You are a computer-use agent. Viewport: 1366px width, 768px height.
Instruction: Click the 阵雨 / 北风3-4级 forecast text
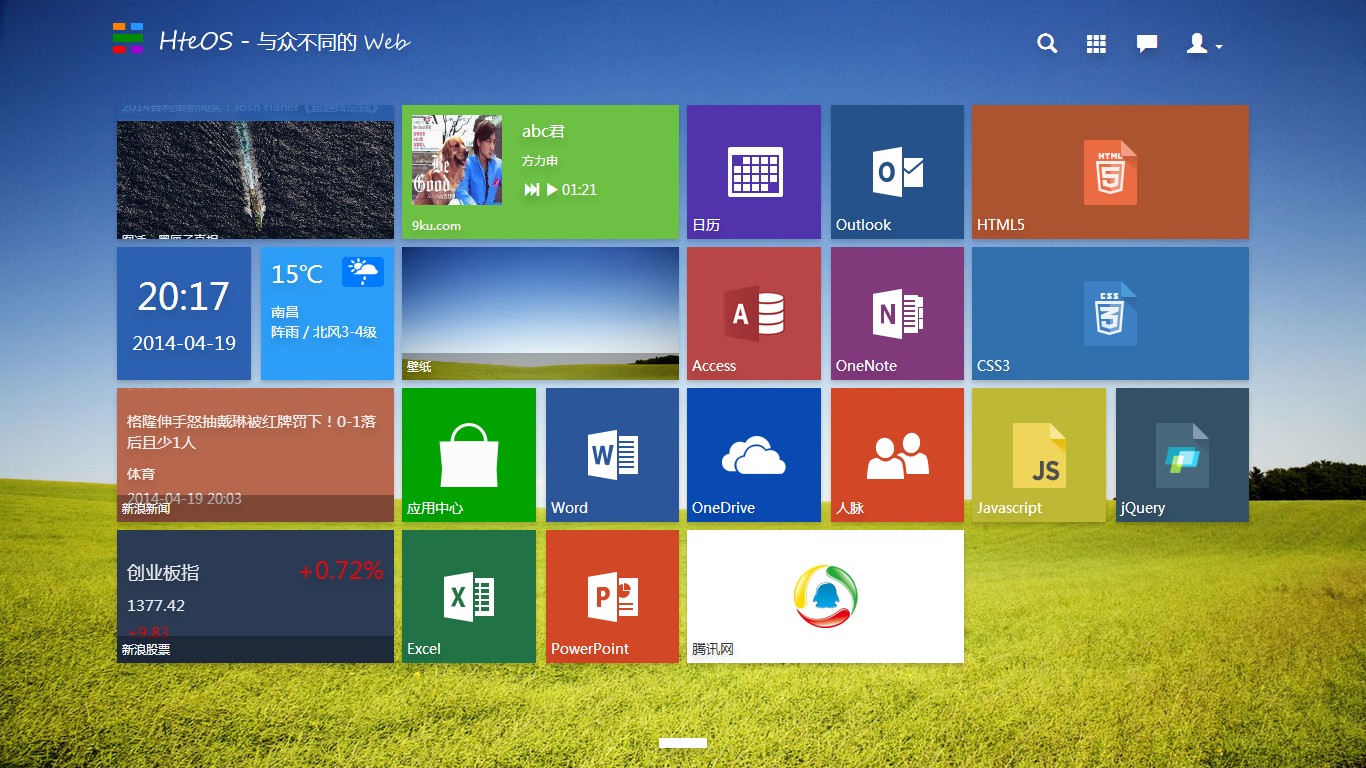coord(324,332)
